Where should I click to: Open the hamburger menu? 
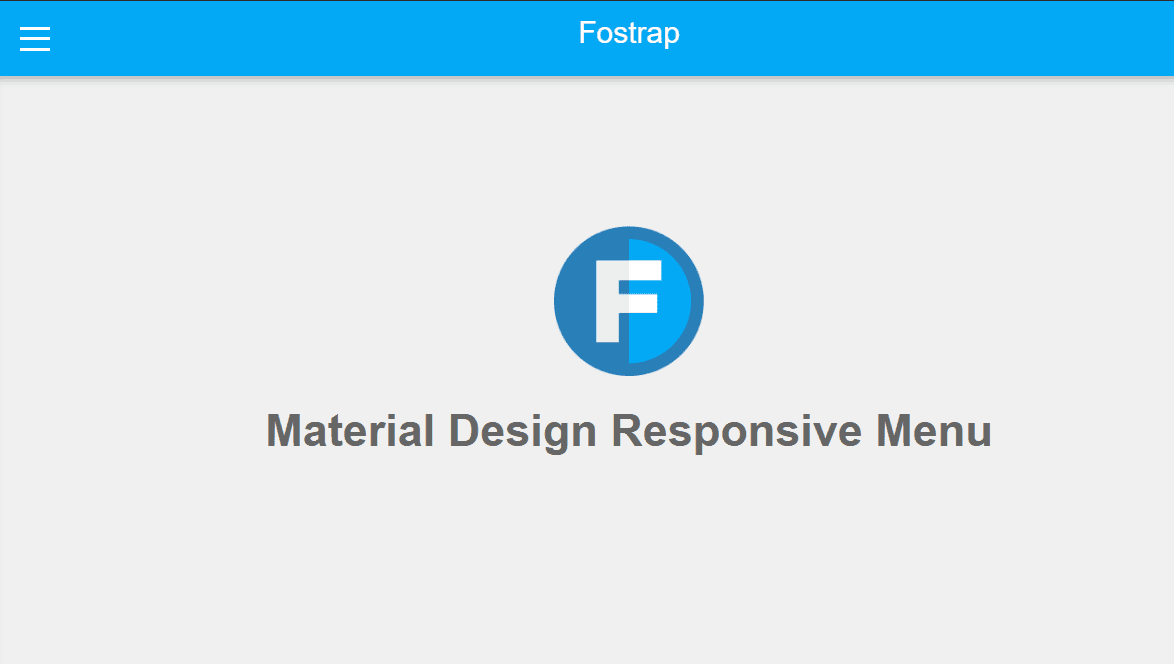[35, 38]
